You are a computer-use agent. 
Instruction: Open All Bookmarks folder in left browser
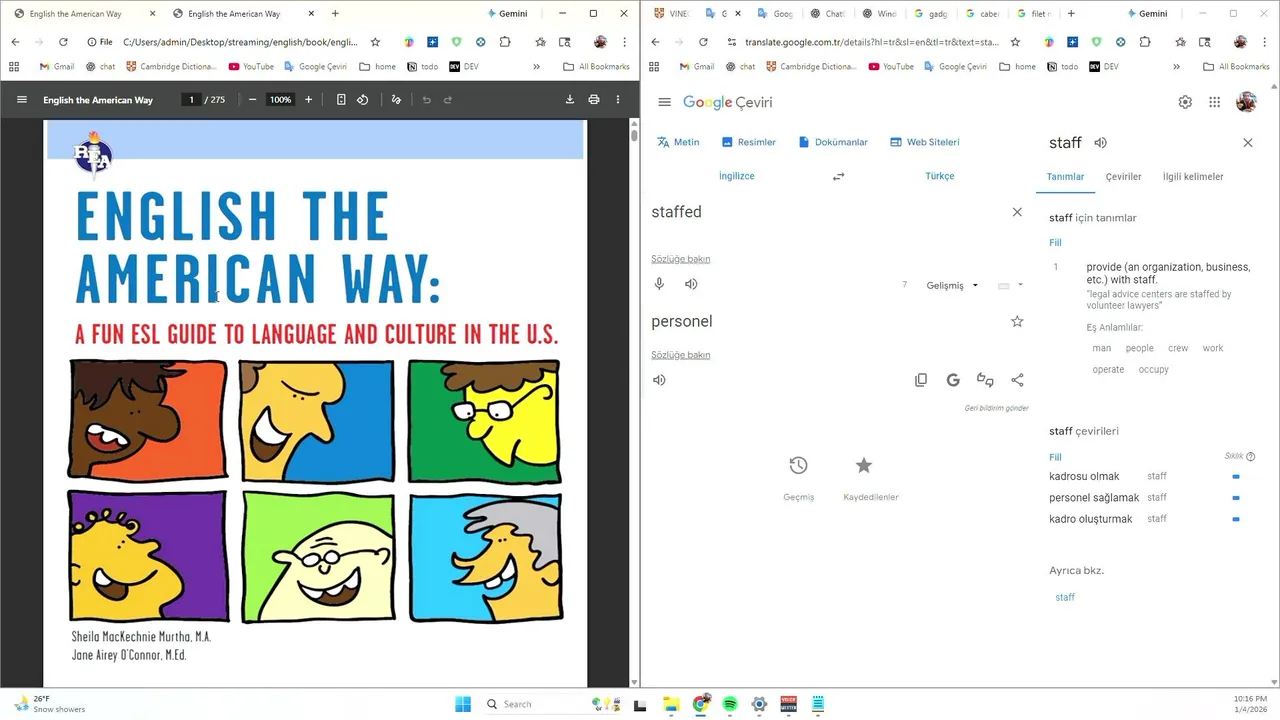coord(596,67)
